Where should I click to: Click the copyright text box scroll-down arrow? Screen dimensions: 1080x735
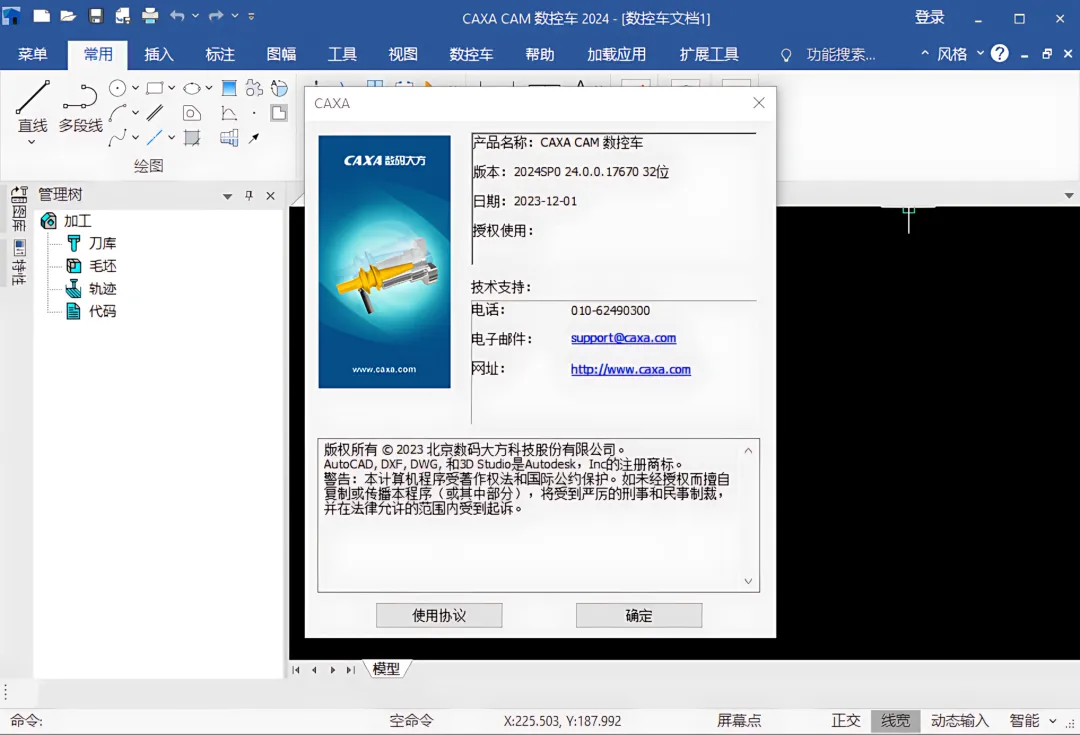click(x=748, y=581)
